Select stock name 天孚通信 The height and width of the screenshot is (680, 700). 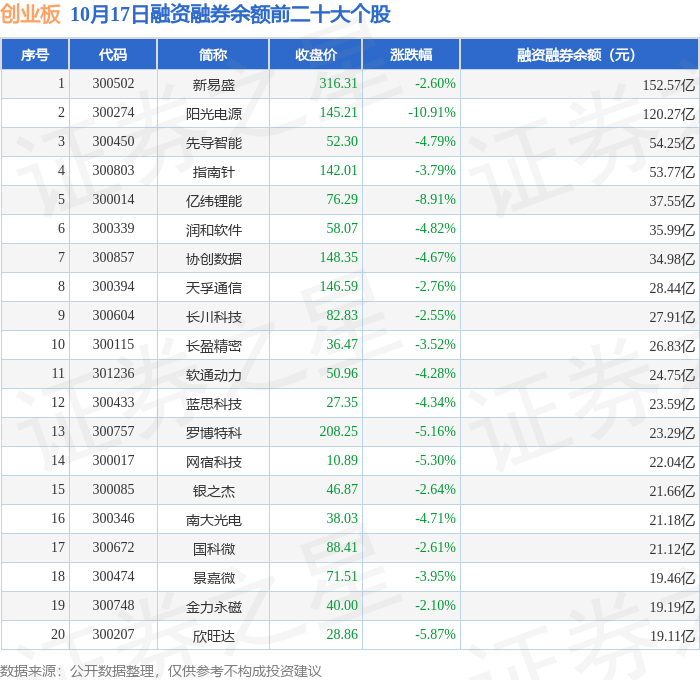pyautogui.click(x=213, y=288)
